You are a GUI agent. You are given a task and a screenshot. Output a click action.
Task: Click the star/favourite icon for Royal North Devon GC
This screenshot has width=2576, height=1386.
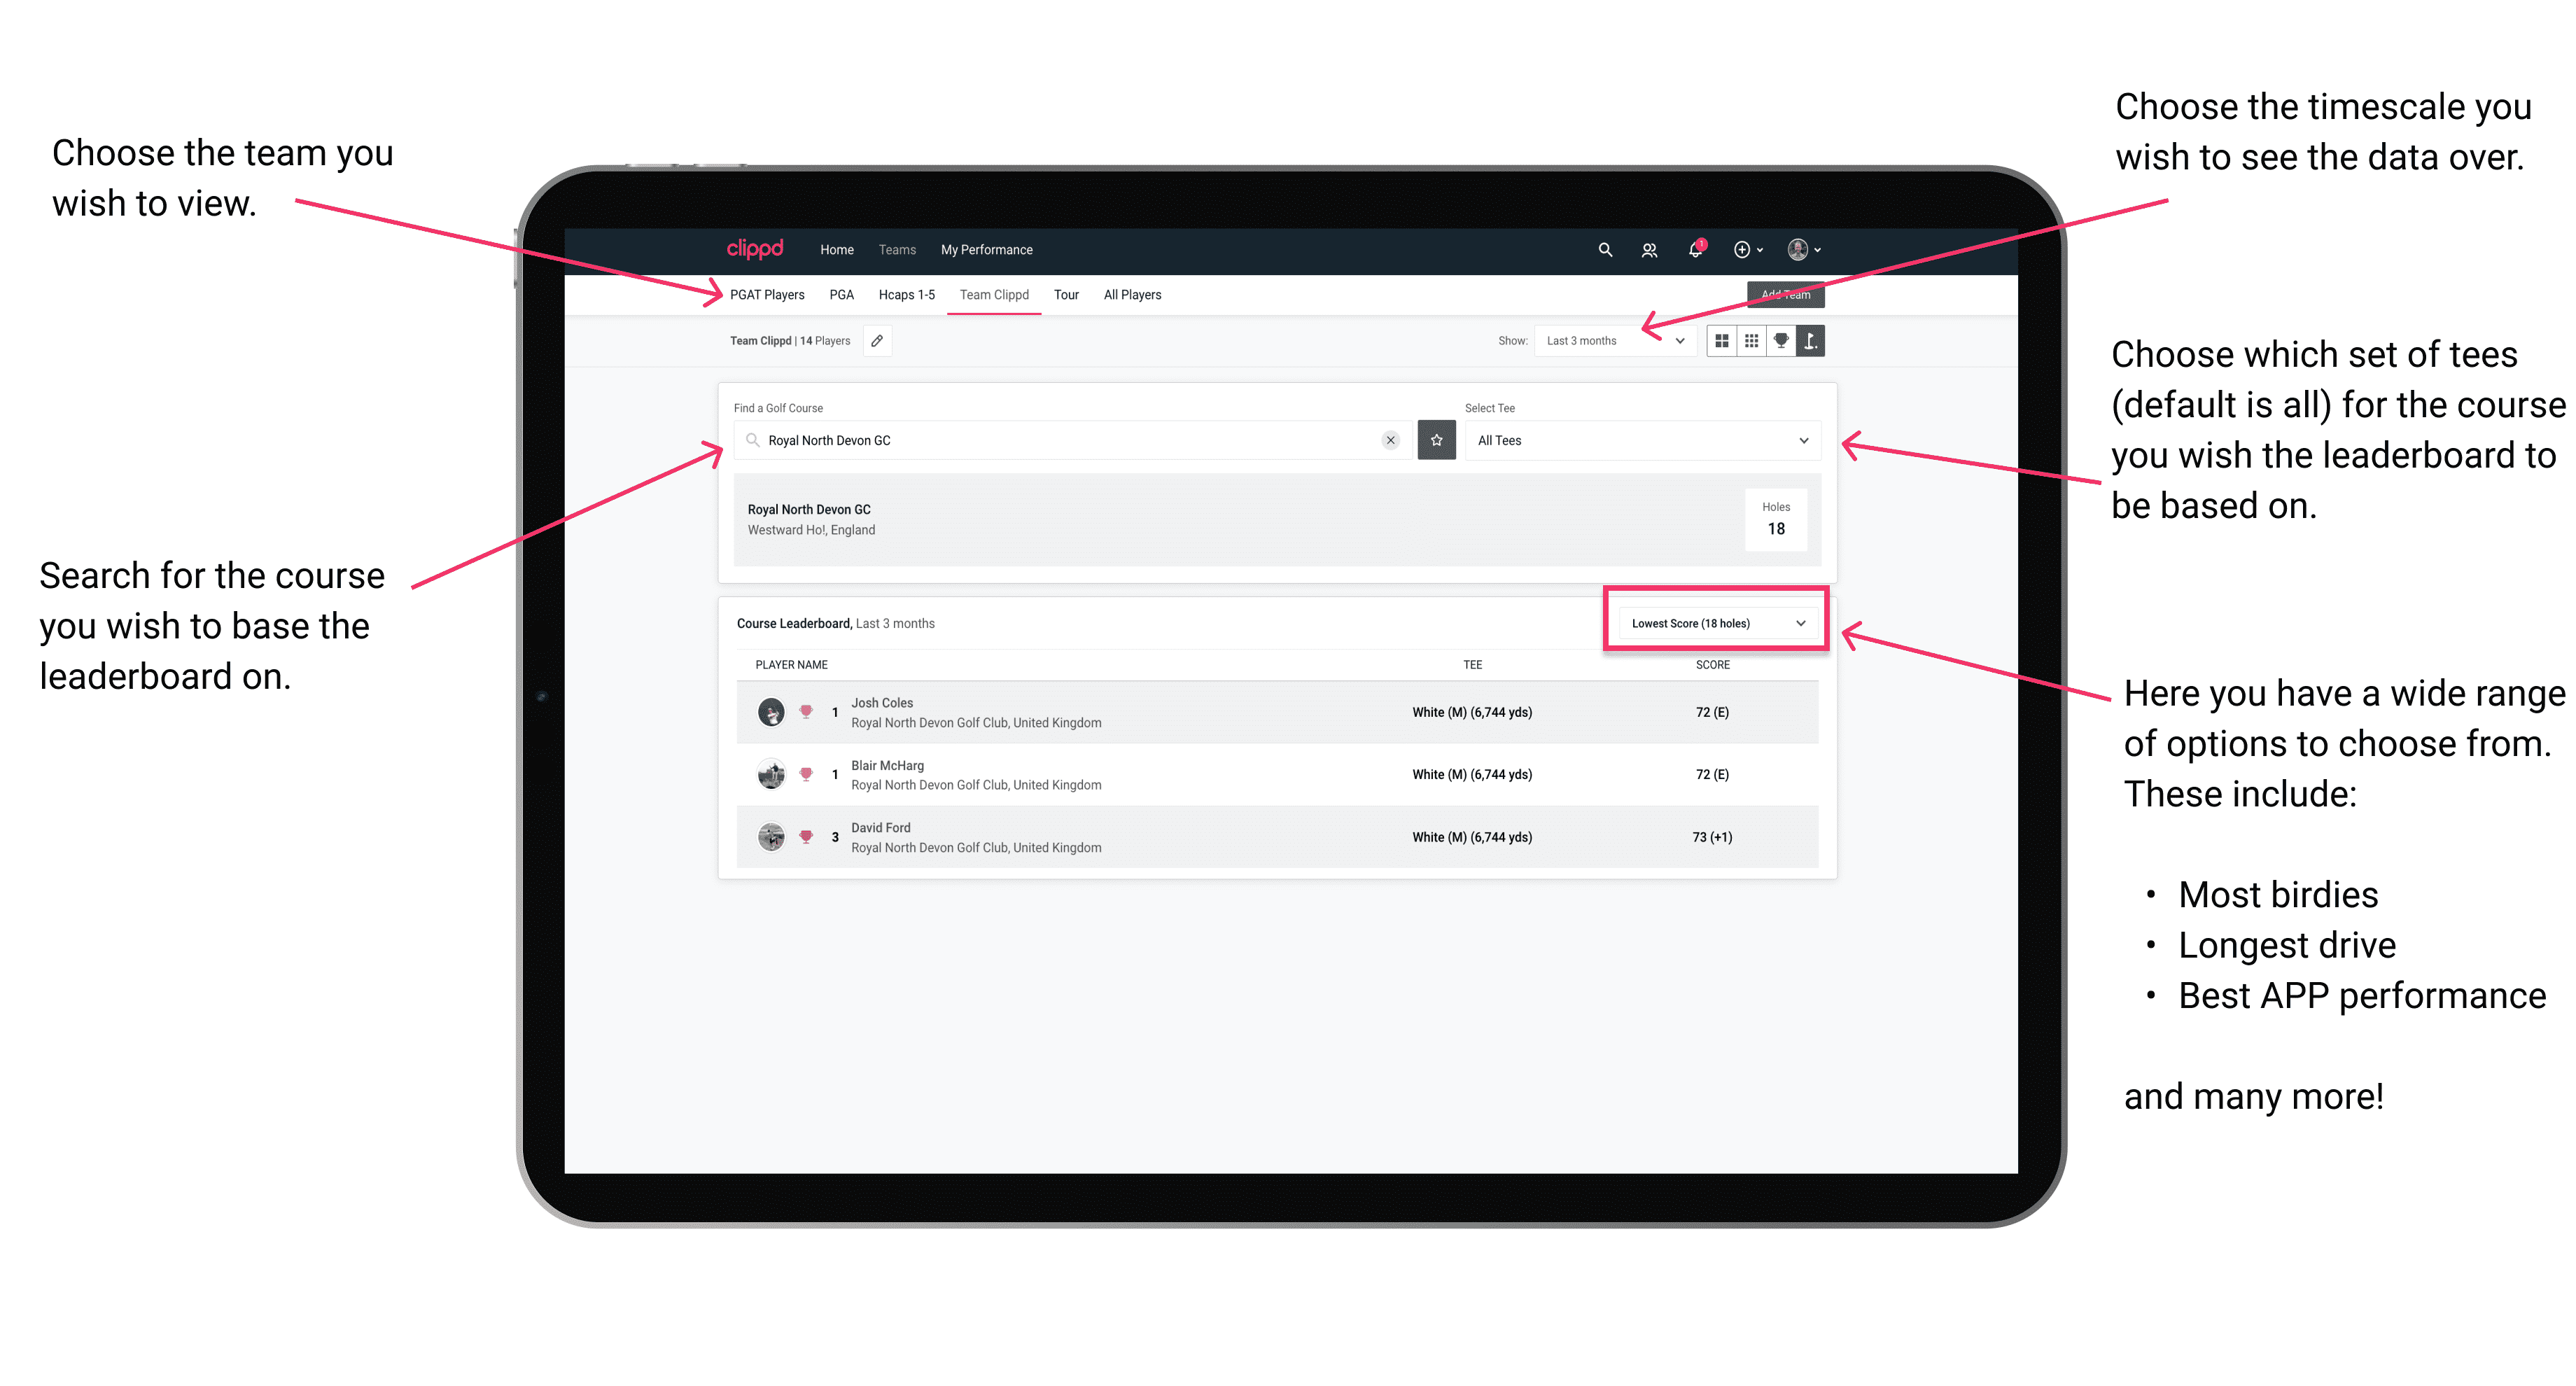(1438, 440)
